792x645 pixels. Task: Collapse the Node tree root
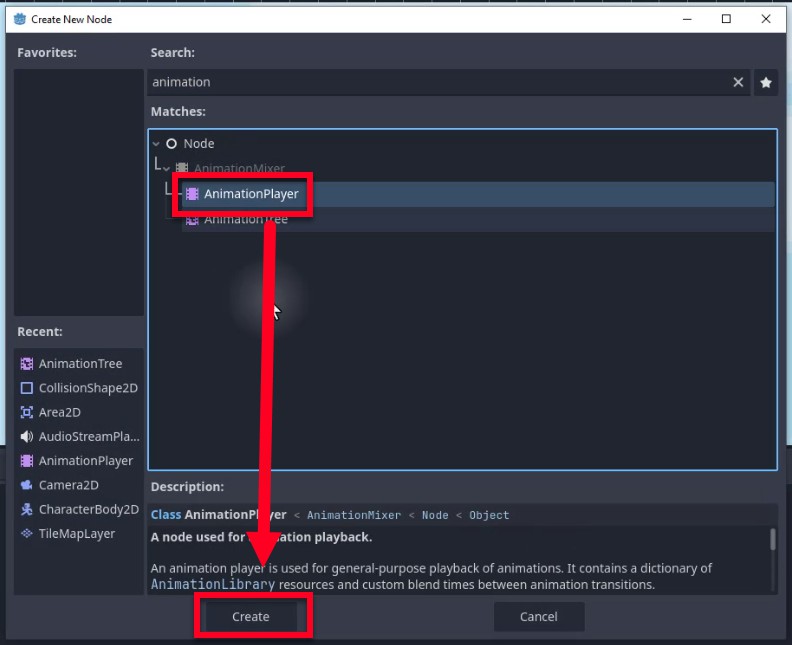click(157, 144)
